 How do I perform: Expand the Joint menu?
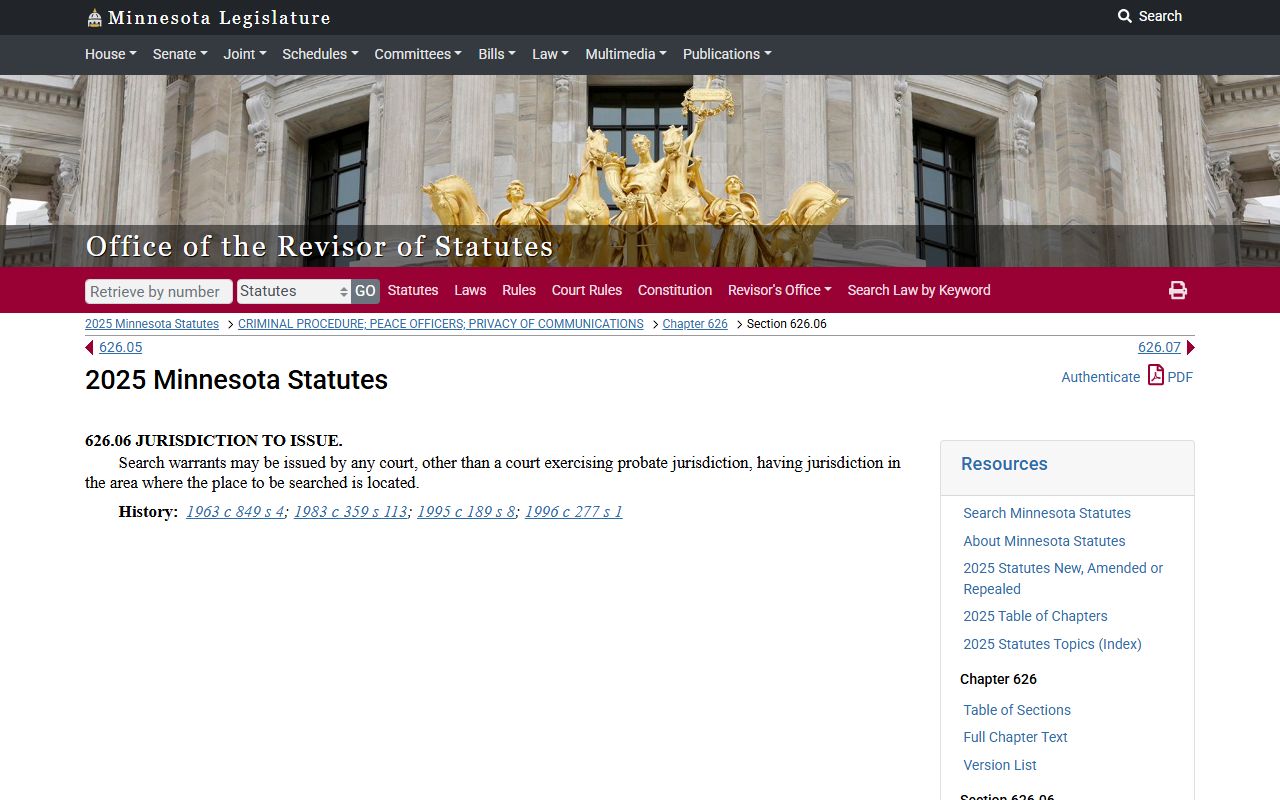click(245, 54)
